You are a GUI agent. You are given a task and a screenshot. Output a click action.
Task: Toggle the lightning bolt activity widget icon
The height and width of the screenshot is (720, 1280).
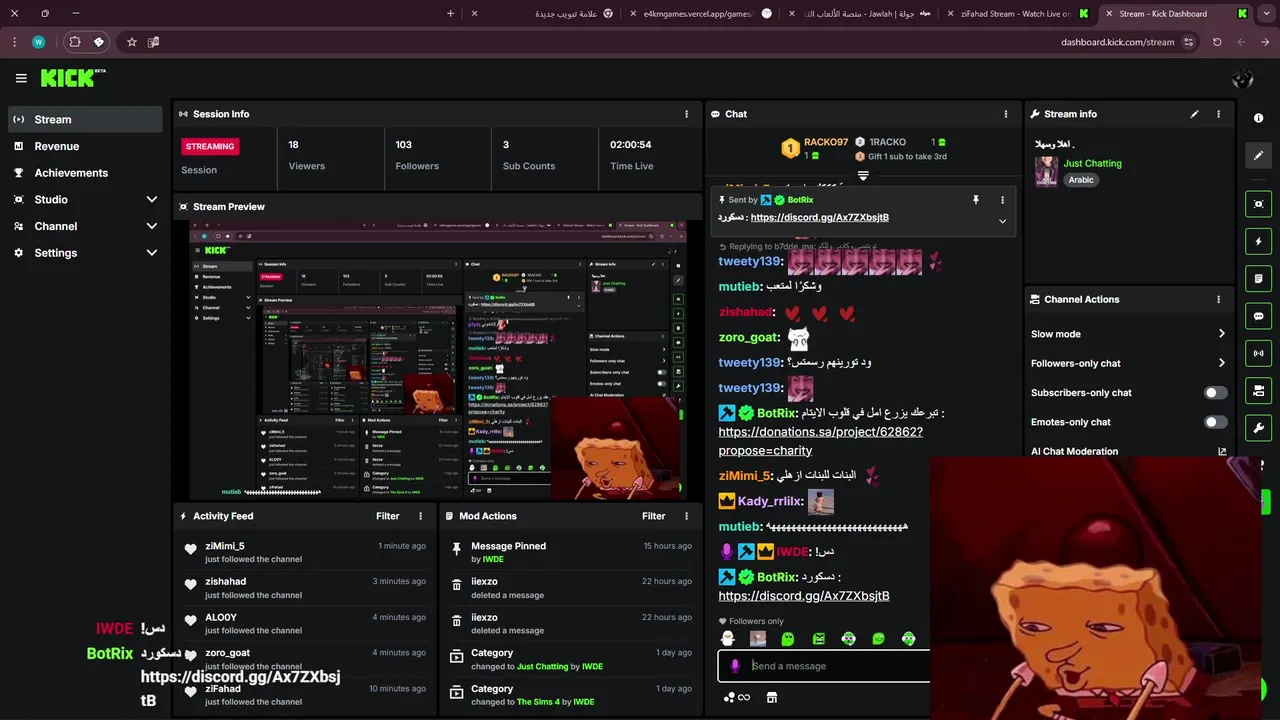(x=1258, y=241)
